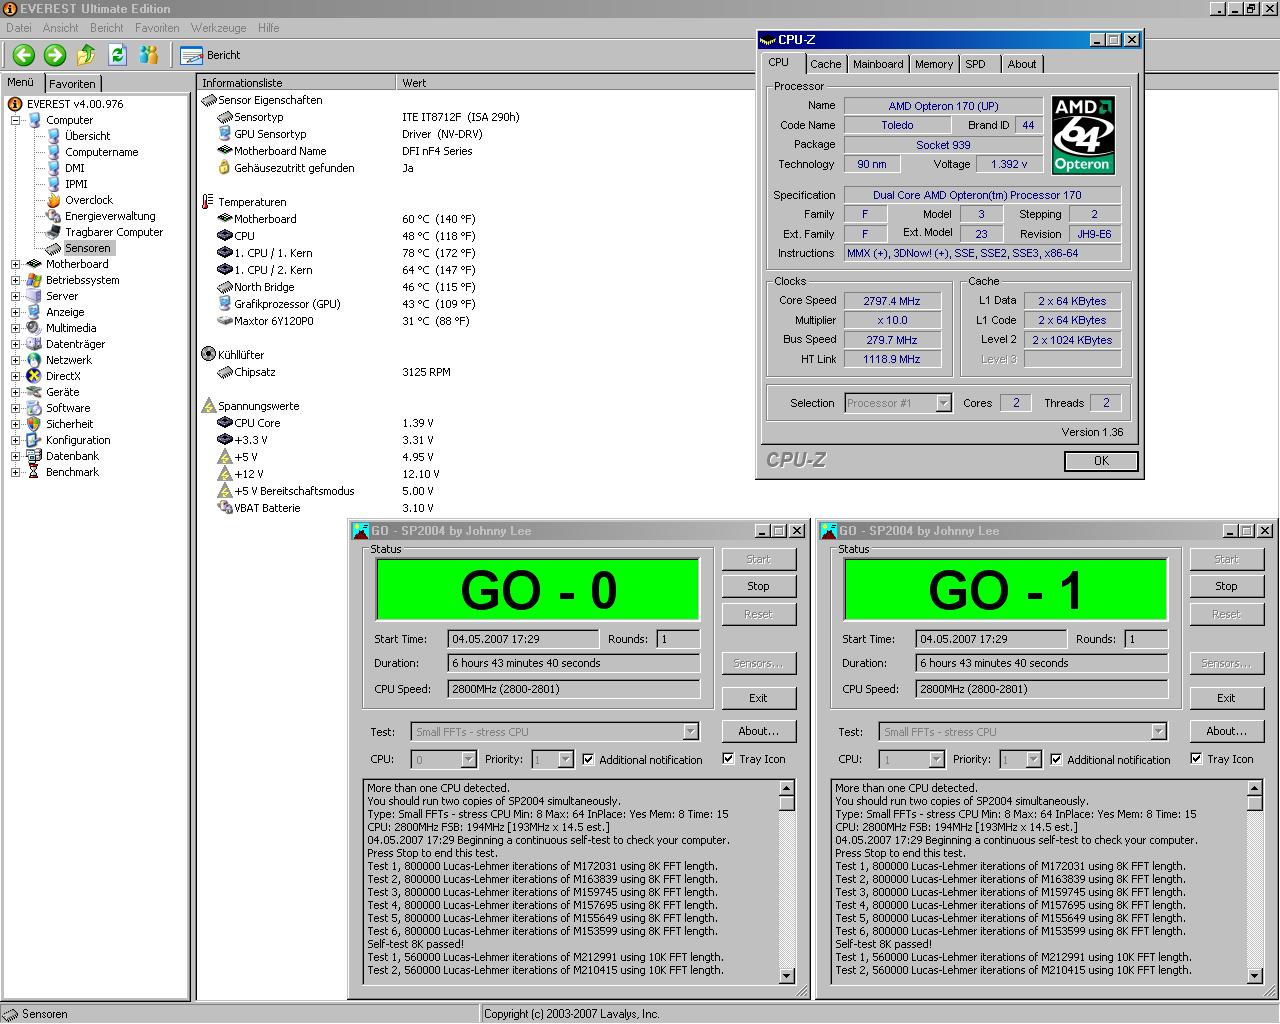
Task: Toggle Additional notification in GO - 1 window
Action: click(1056, 759)
